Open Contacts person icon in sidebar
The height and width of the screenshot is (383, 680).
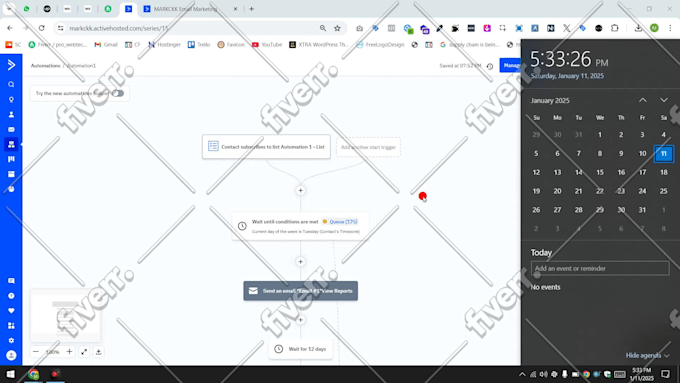(x=11, y=115)
